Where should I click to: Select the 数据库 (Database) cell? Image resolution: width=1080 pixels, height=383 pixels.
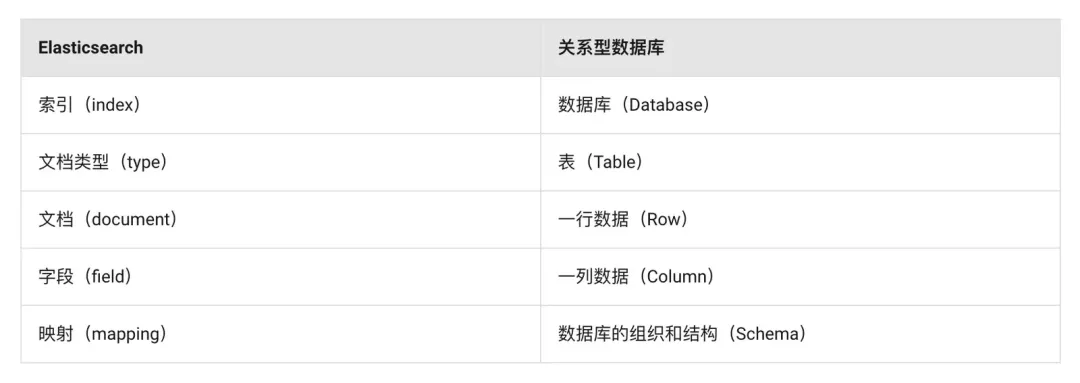coord(800,105)
